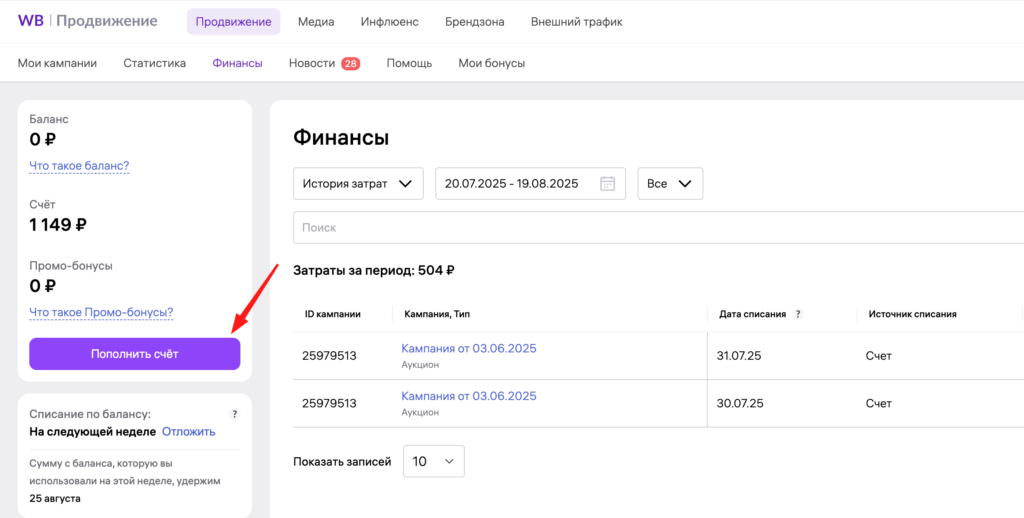Expand the История затрат dropdown
1024x518 pixels.
pyautogui.click(x=359, y=184)
